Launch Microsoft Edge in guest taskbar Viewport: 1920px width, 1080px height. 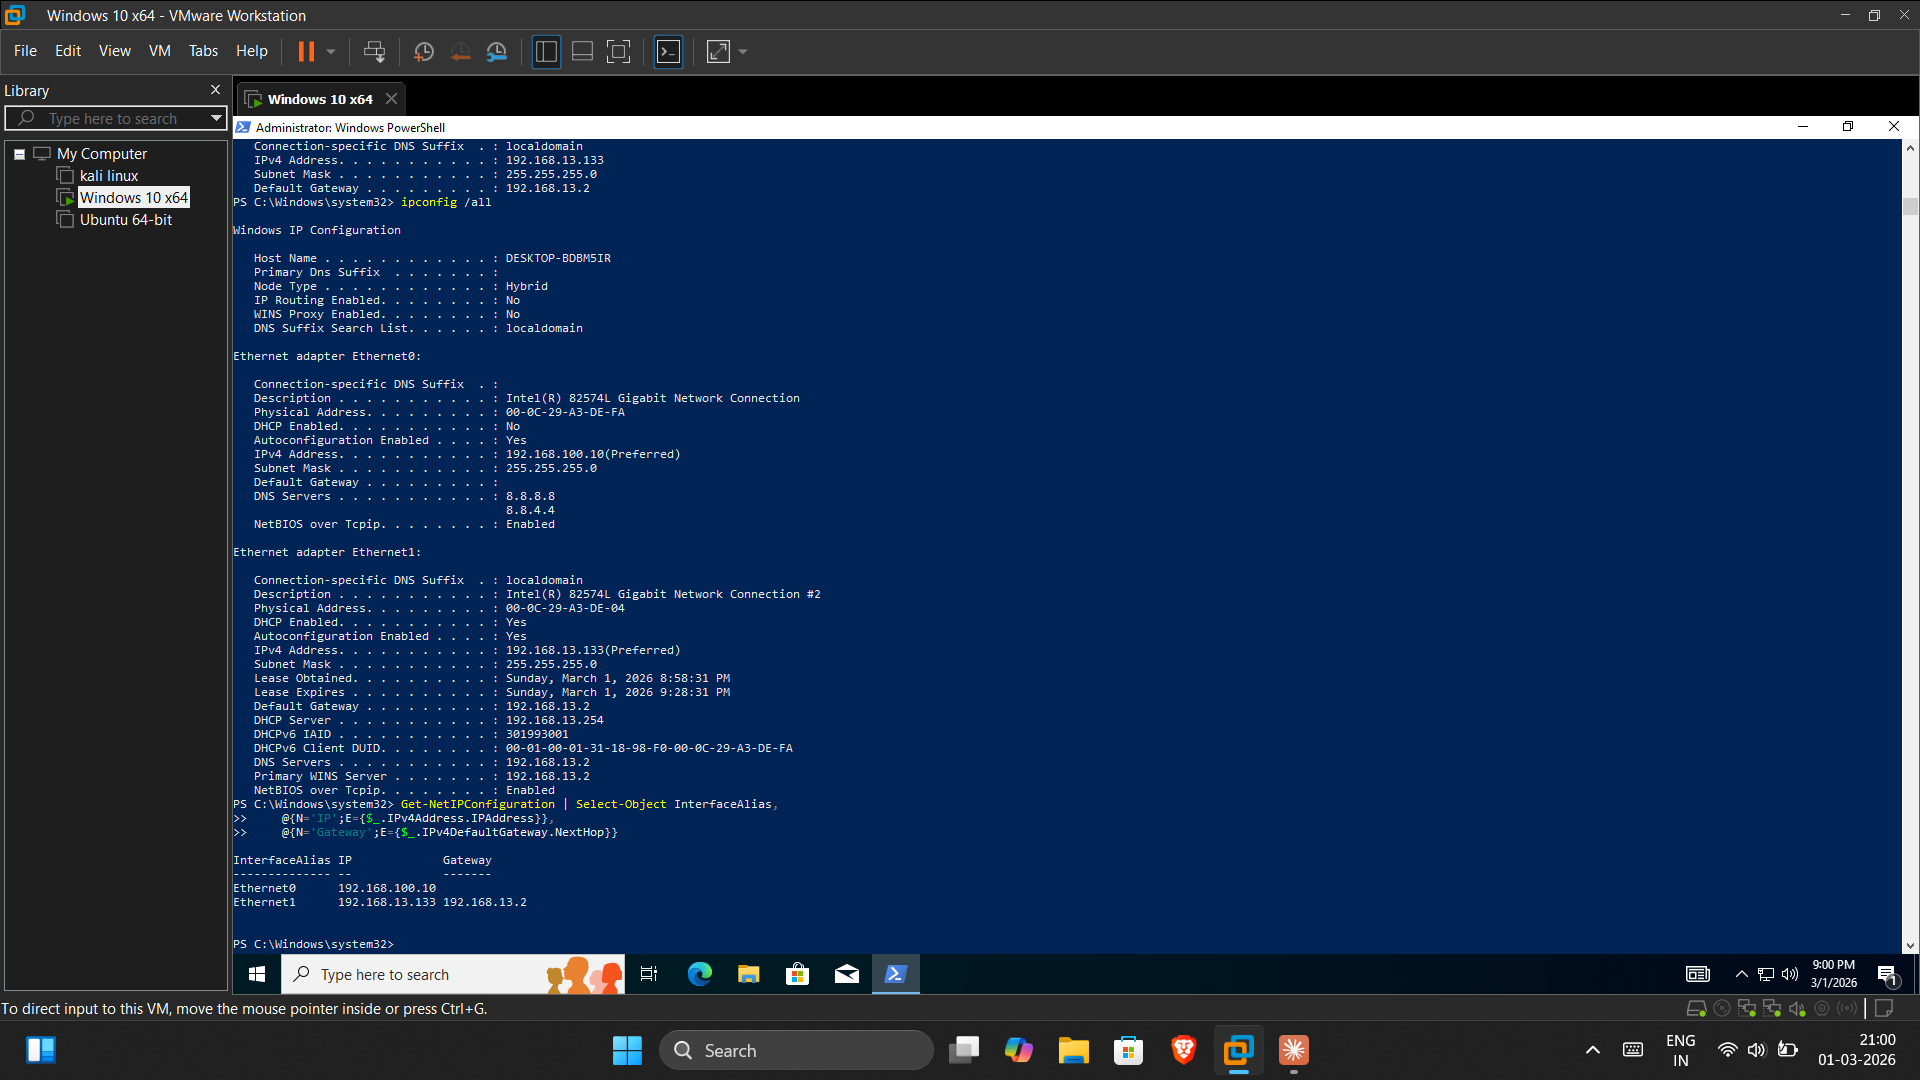[700, 974]
